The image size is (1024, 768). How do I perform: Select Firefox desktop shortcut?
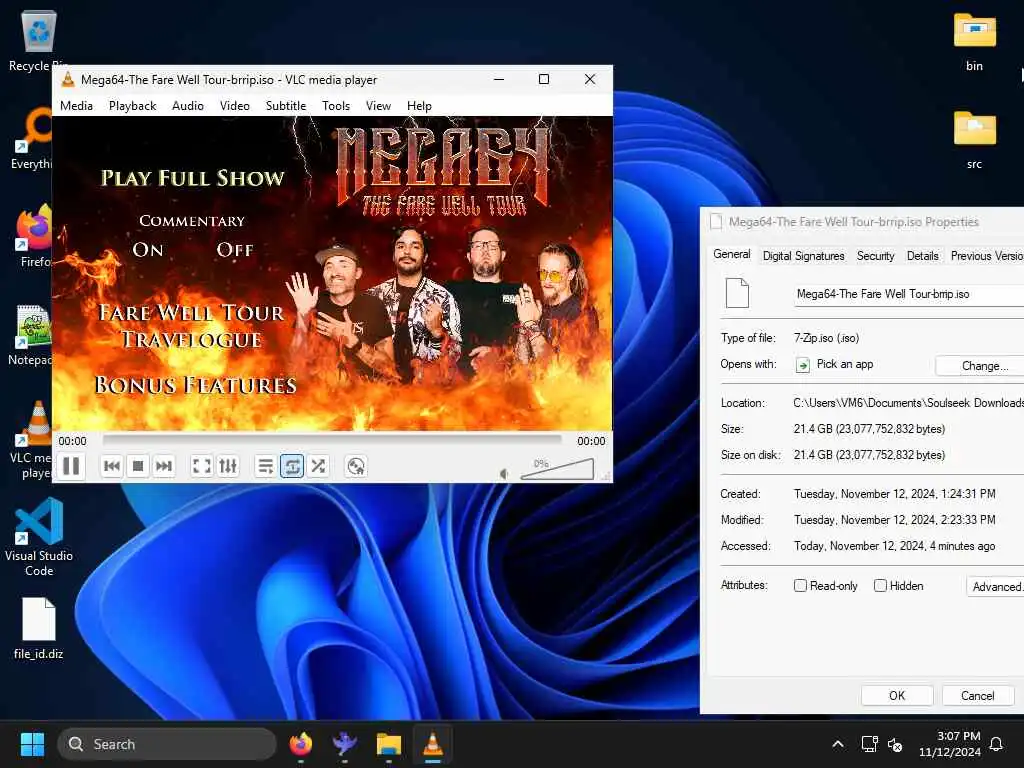pyautogui.click(x=34, y=236)
